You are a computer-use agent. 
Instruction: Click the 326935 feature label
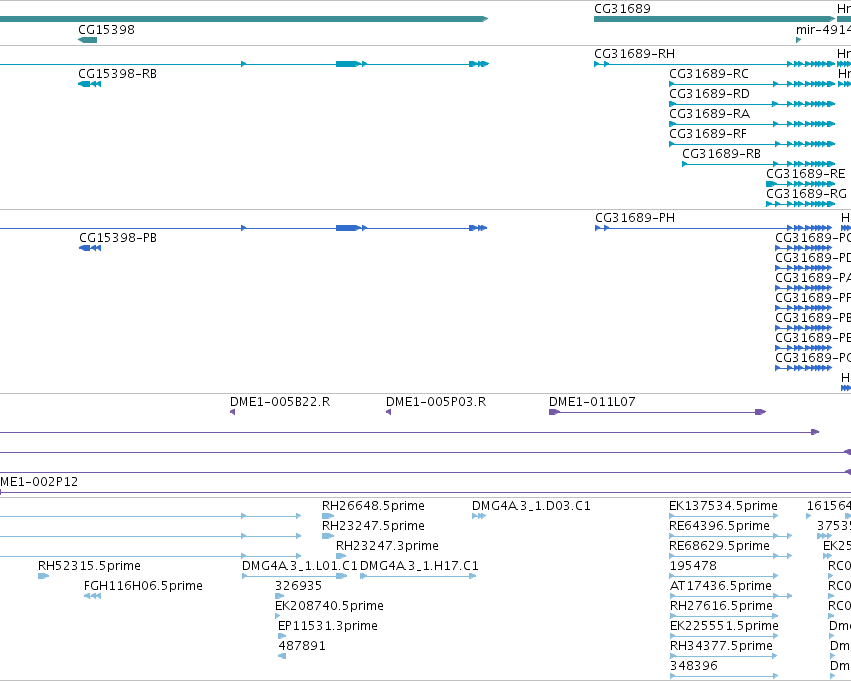[x=299, y=586]
